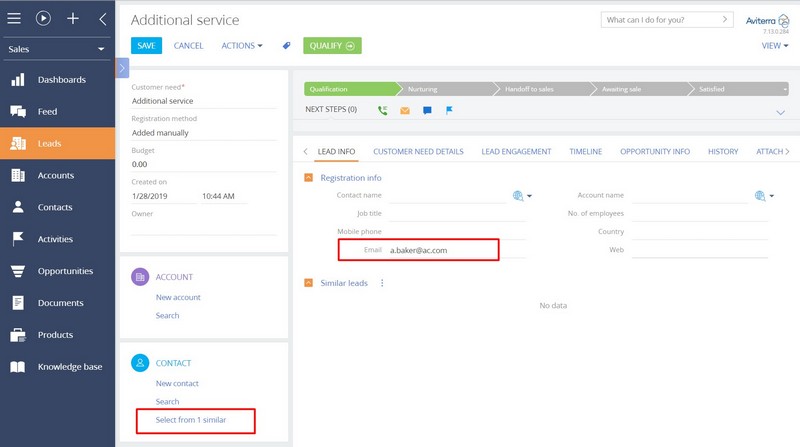
Task: Switch to the HISTORY tab
Action: click(723, 152)
